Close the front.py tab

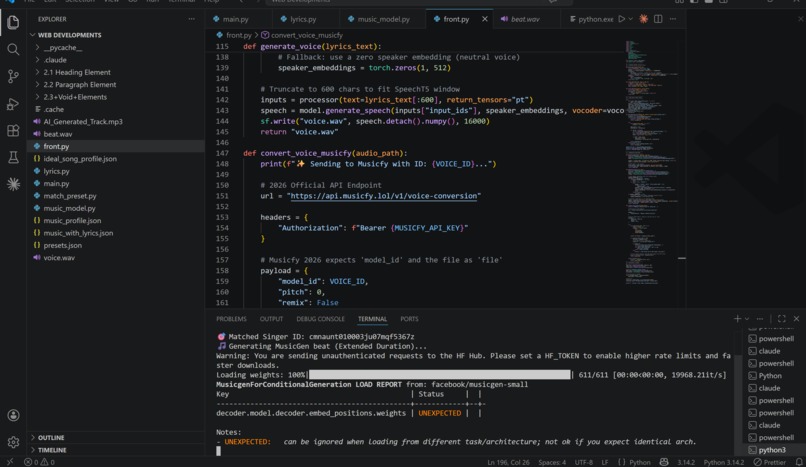(485, 19)
